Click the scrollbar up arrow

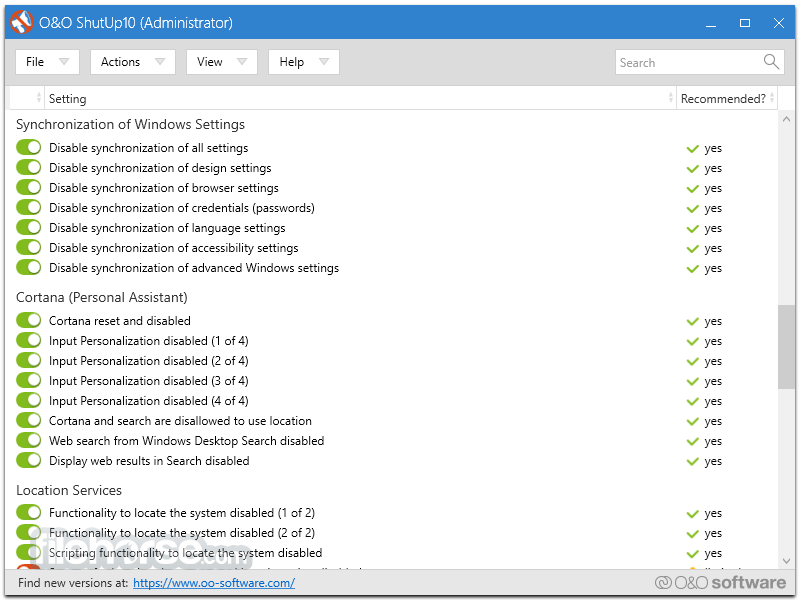point(786,119)
